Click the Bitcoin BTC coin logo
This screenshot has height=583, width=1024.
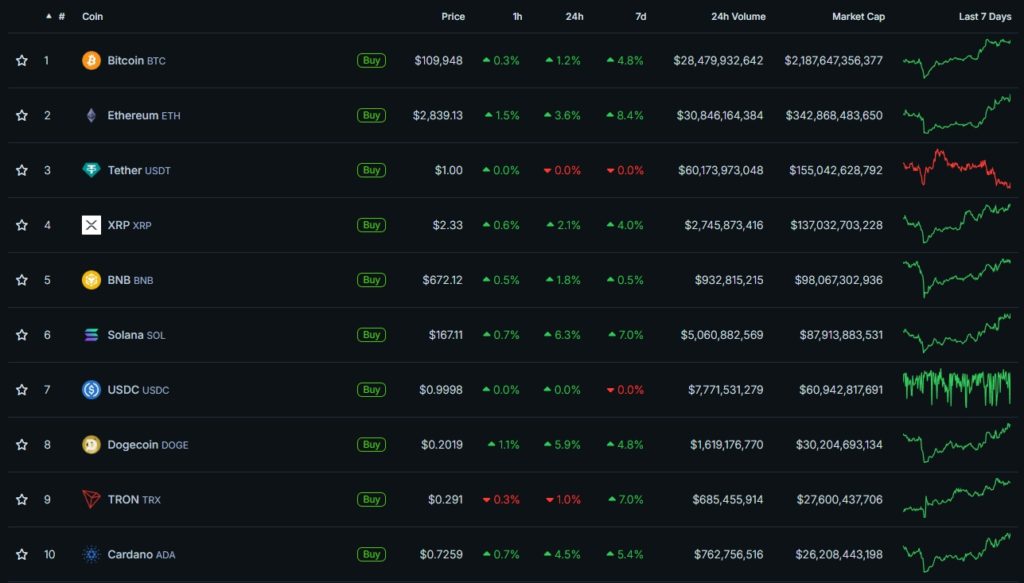tap(92, 60)
